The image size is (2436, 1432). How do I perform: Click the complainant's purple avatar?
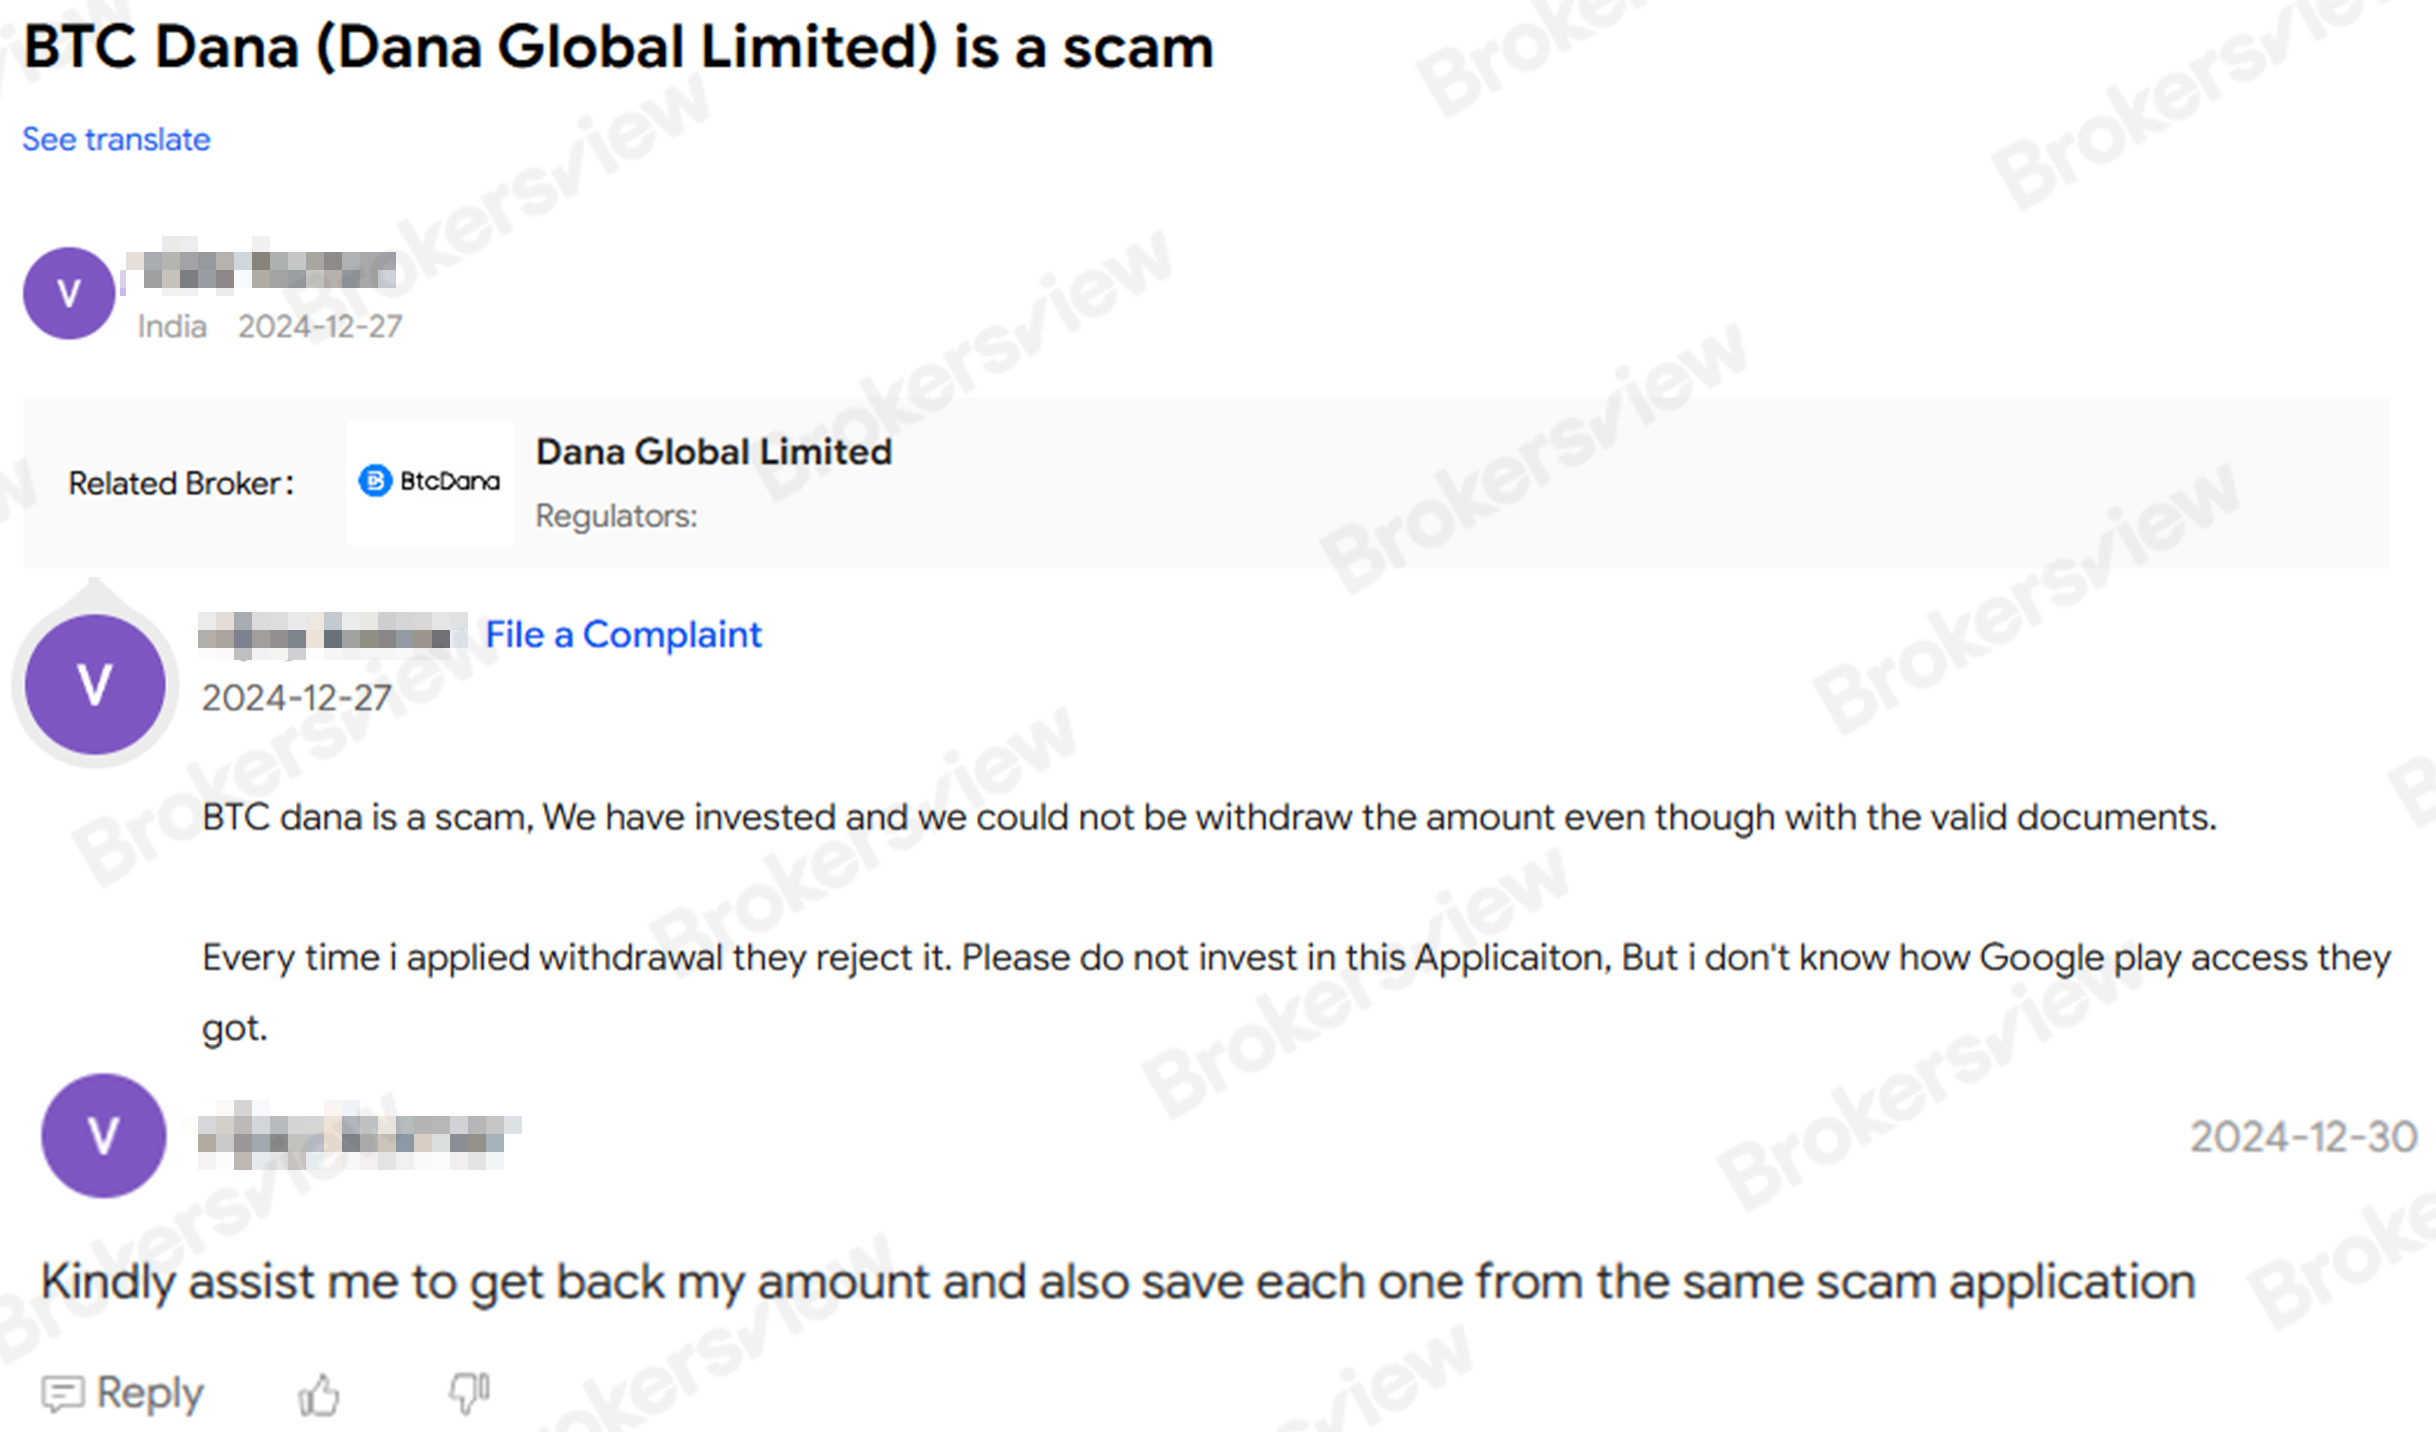pos(95,684)
